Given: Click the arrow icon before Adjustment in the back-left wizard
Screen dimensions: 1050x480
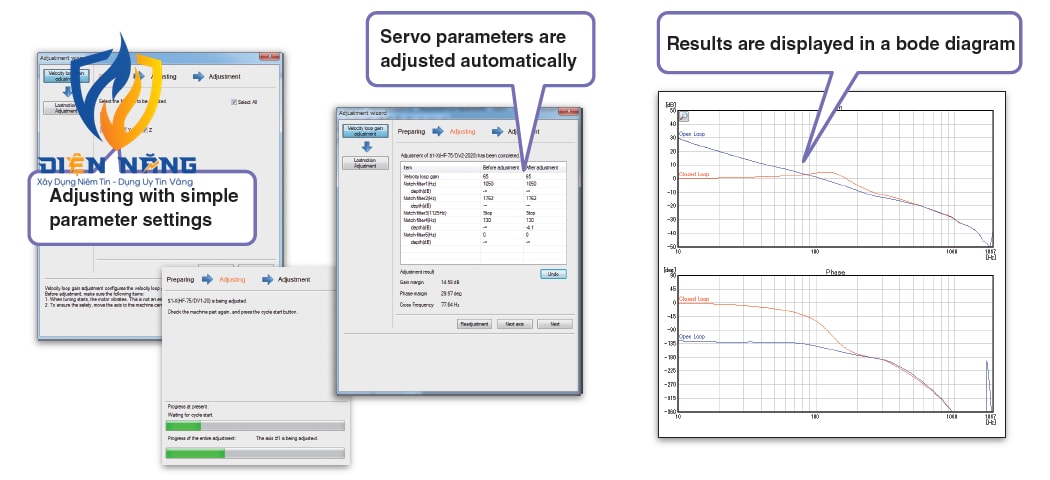Looking at the screenshot, I should pos(199,76).
